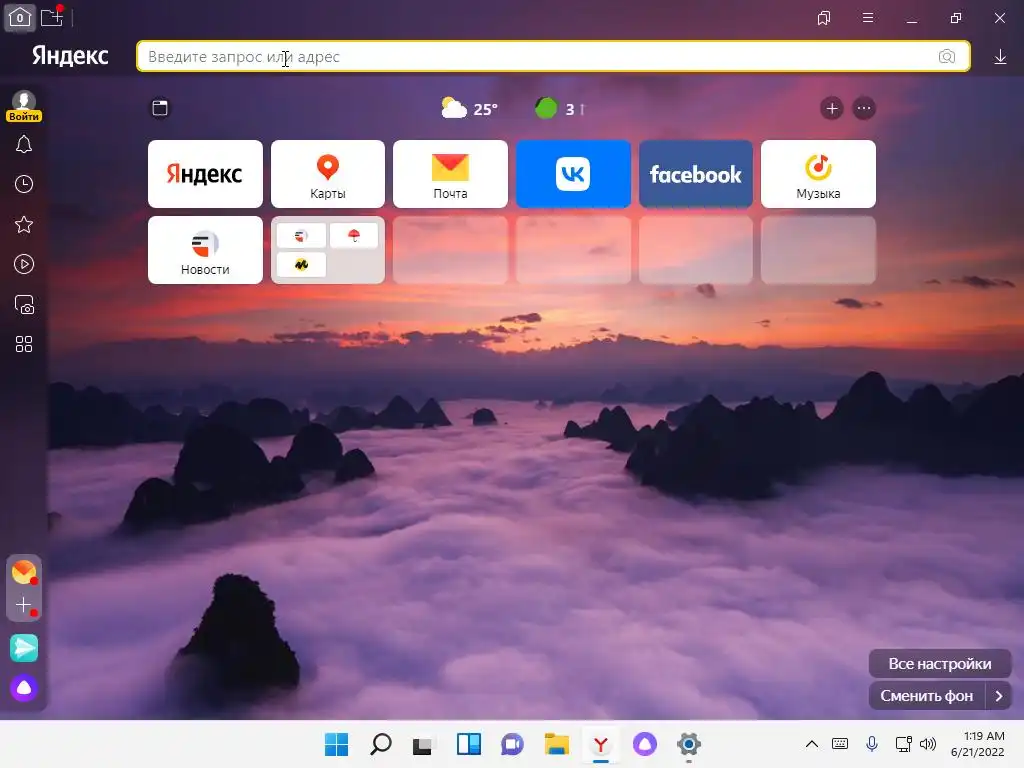Open the Яндекс tile
The width and height of the screenshot is (1024, 768).
coord(205,174)
